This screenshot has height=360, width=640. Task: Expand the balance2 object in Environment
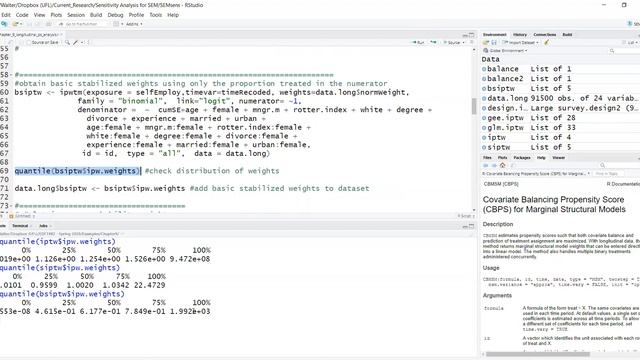pos(484,79)
